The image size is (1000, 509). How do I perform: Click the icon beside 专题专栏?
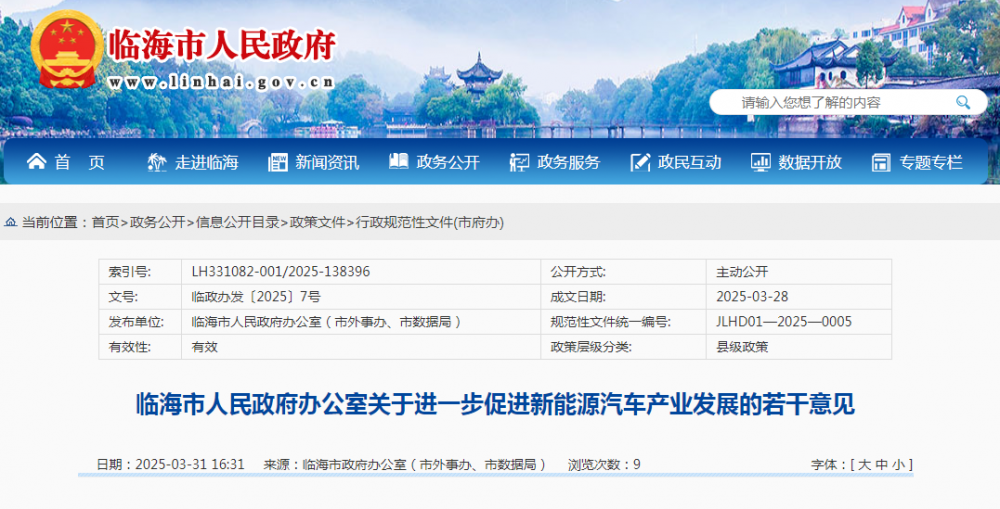[881, 162]
